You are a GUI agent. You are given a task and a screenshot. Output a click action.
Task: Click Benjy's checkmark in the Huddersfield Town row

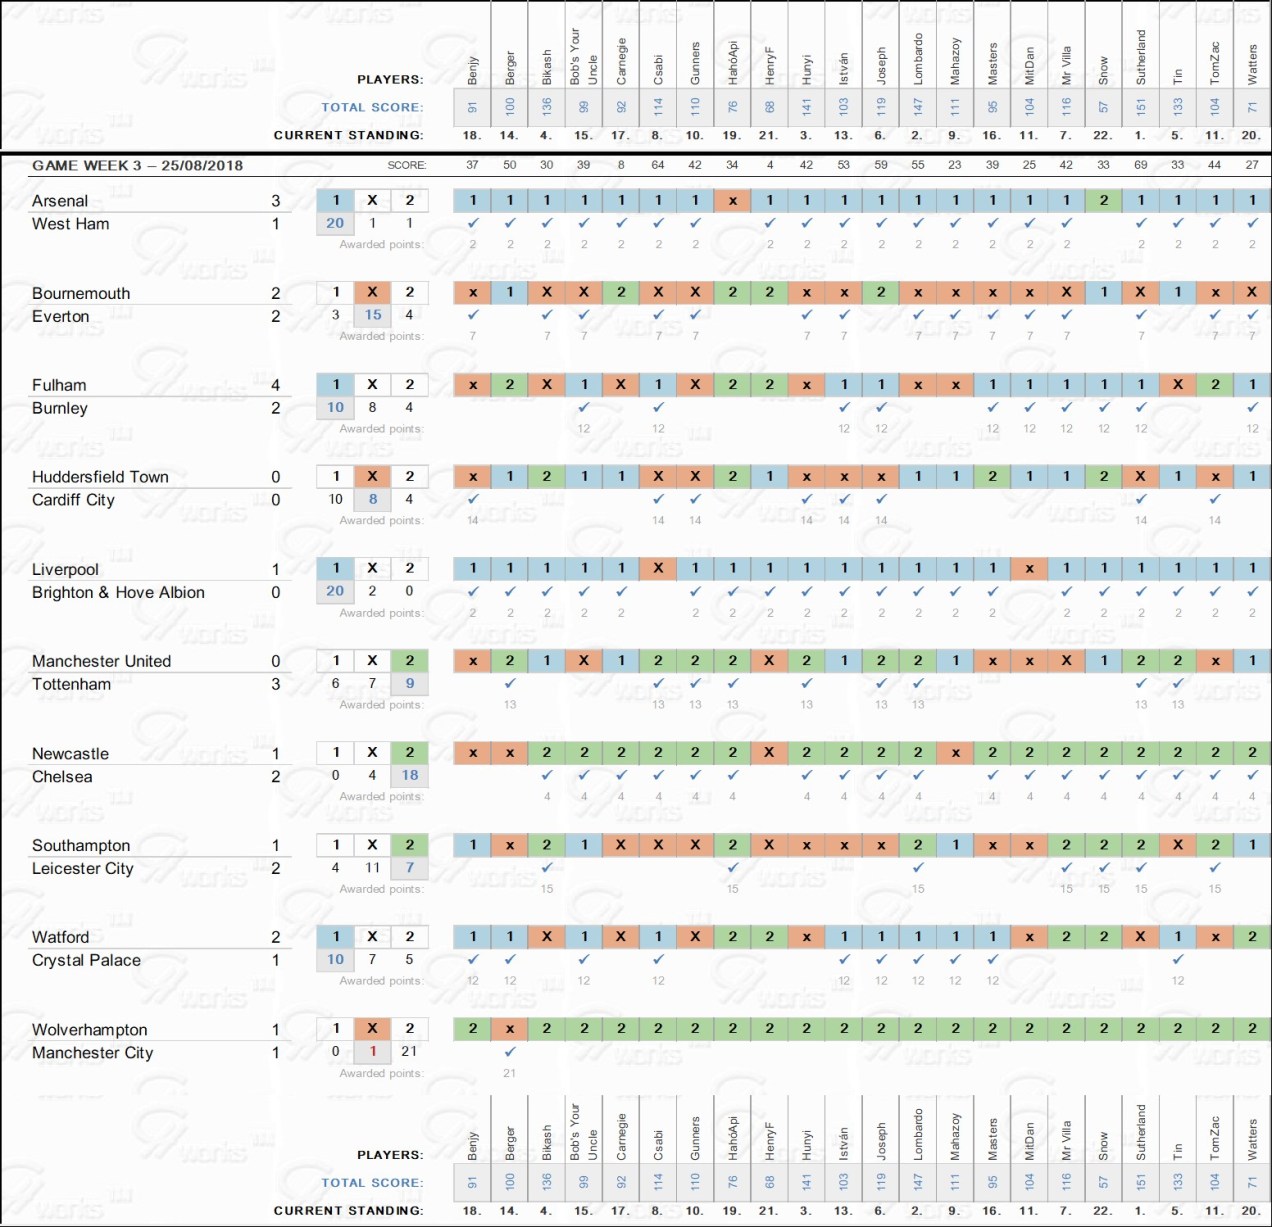473,499
